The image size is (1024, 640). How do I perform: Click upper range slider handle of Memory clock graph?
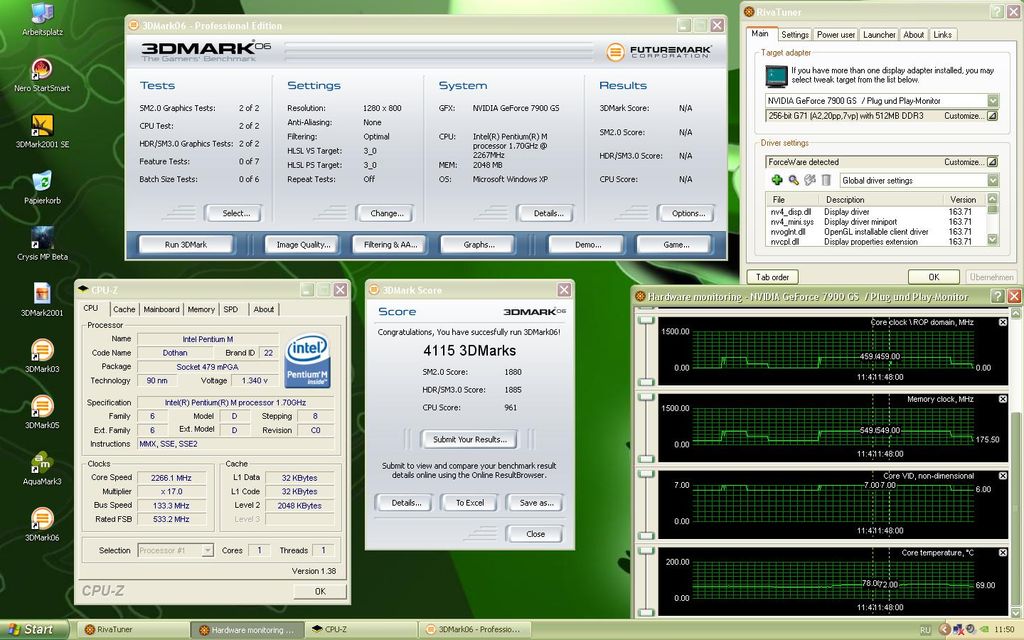646,397
